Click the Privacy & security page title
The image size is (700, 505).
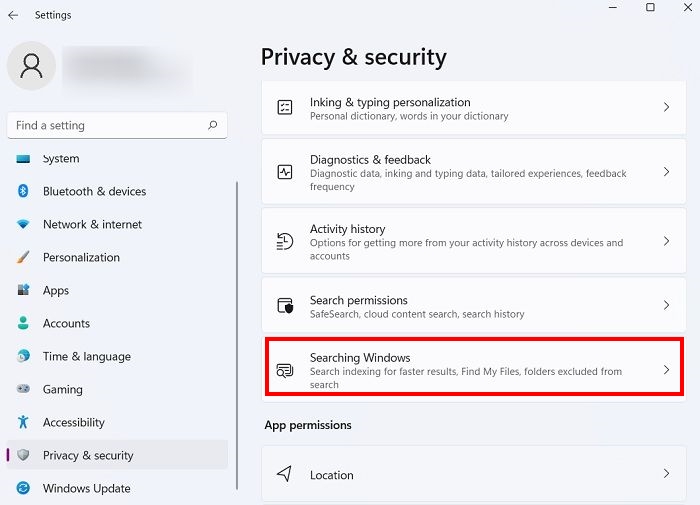coord(354,58)
